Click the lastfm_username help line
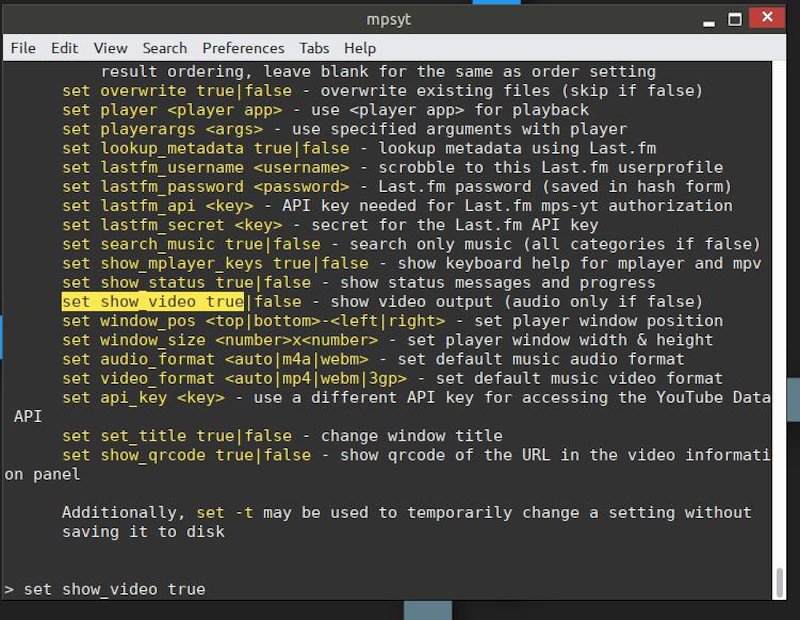This screenshot has width=800, height=620. [300, 167]
